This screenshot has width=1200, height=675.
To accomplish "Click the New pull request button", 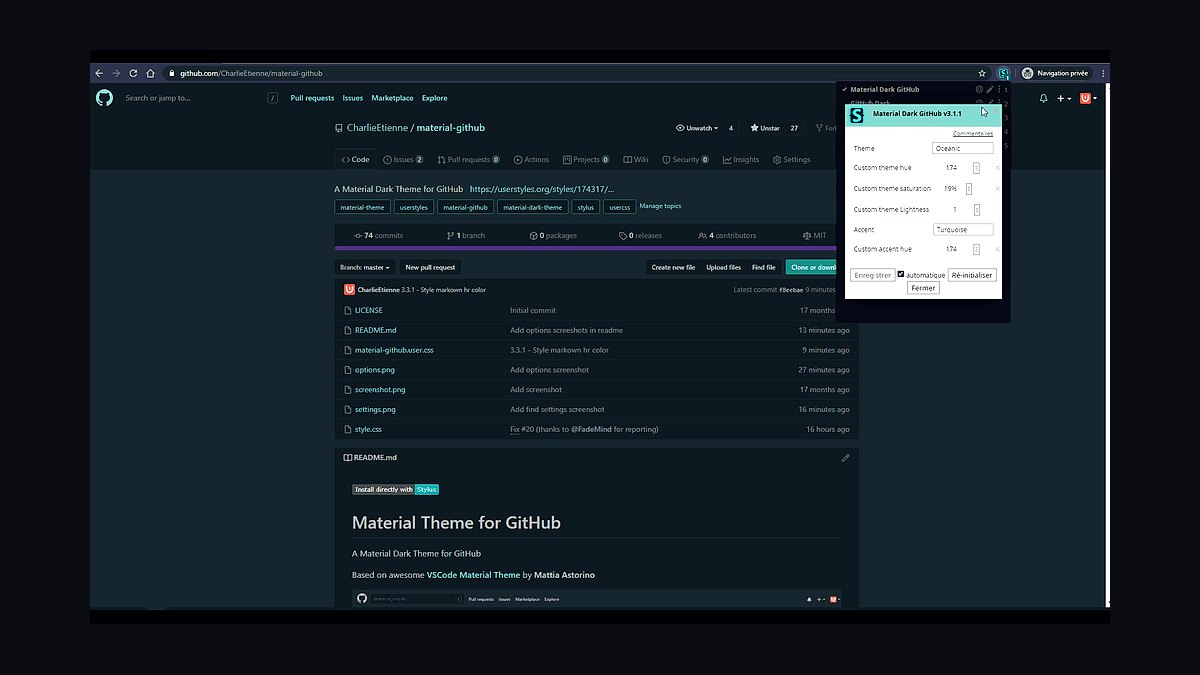I will pos(430,267).
